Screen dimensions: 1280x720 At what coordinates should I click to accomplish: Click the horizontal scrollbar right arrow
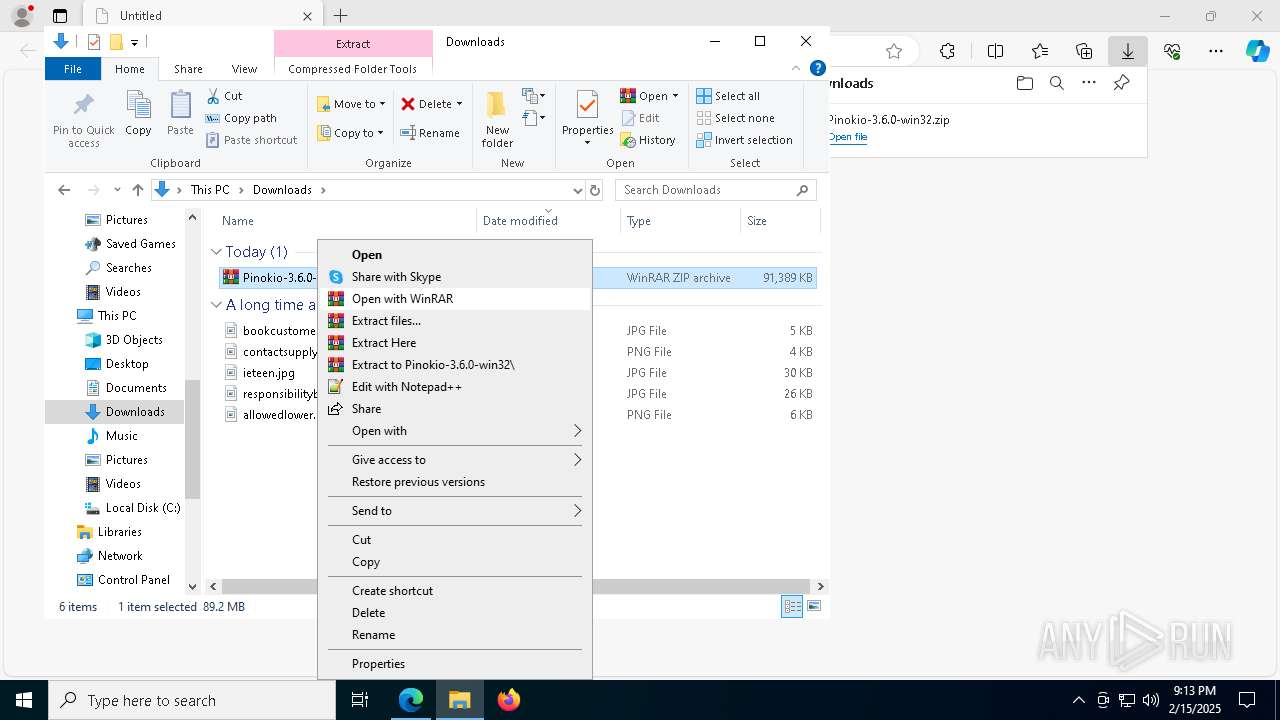(x=820, y=587)
